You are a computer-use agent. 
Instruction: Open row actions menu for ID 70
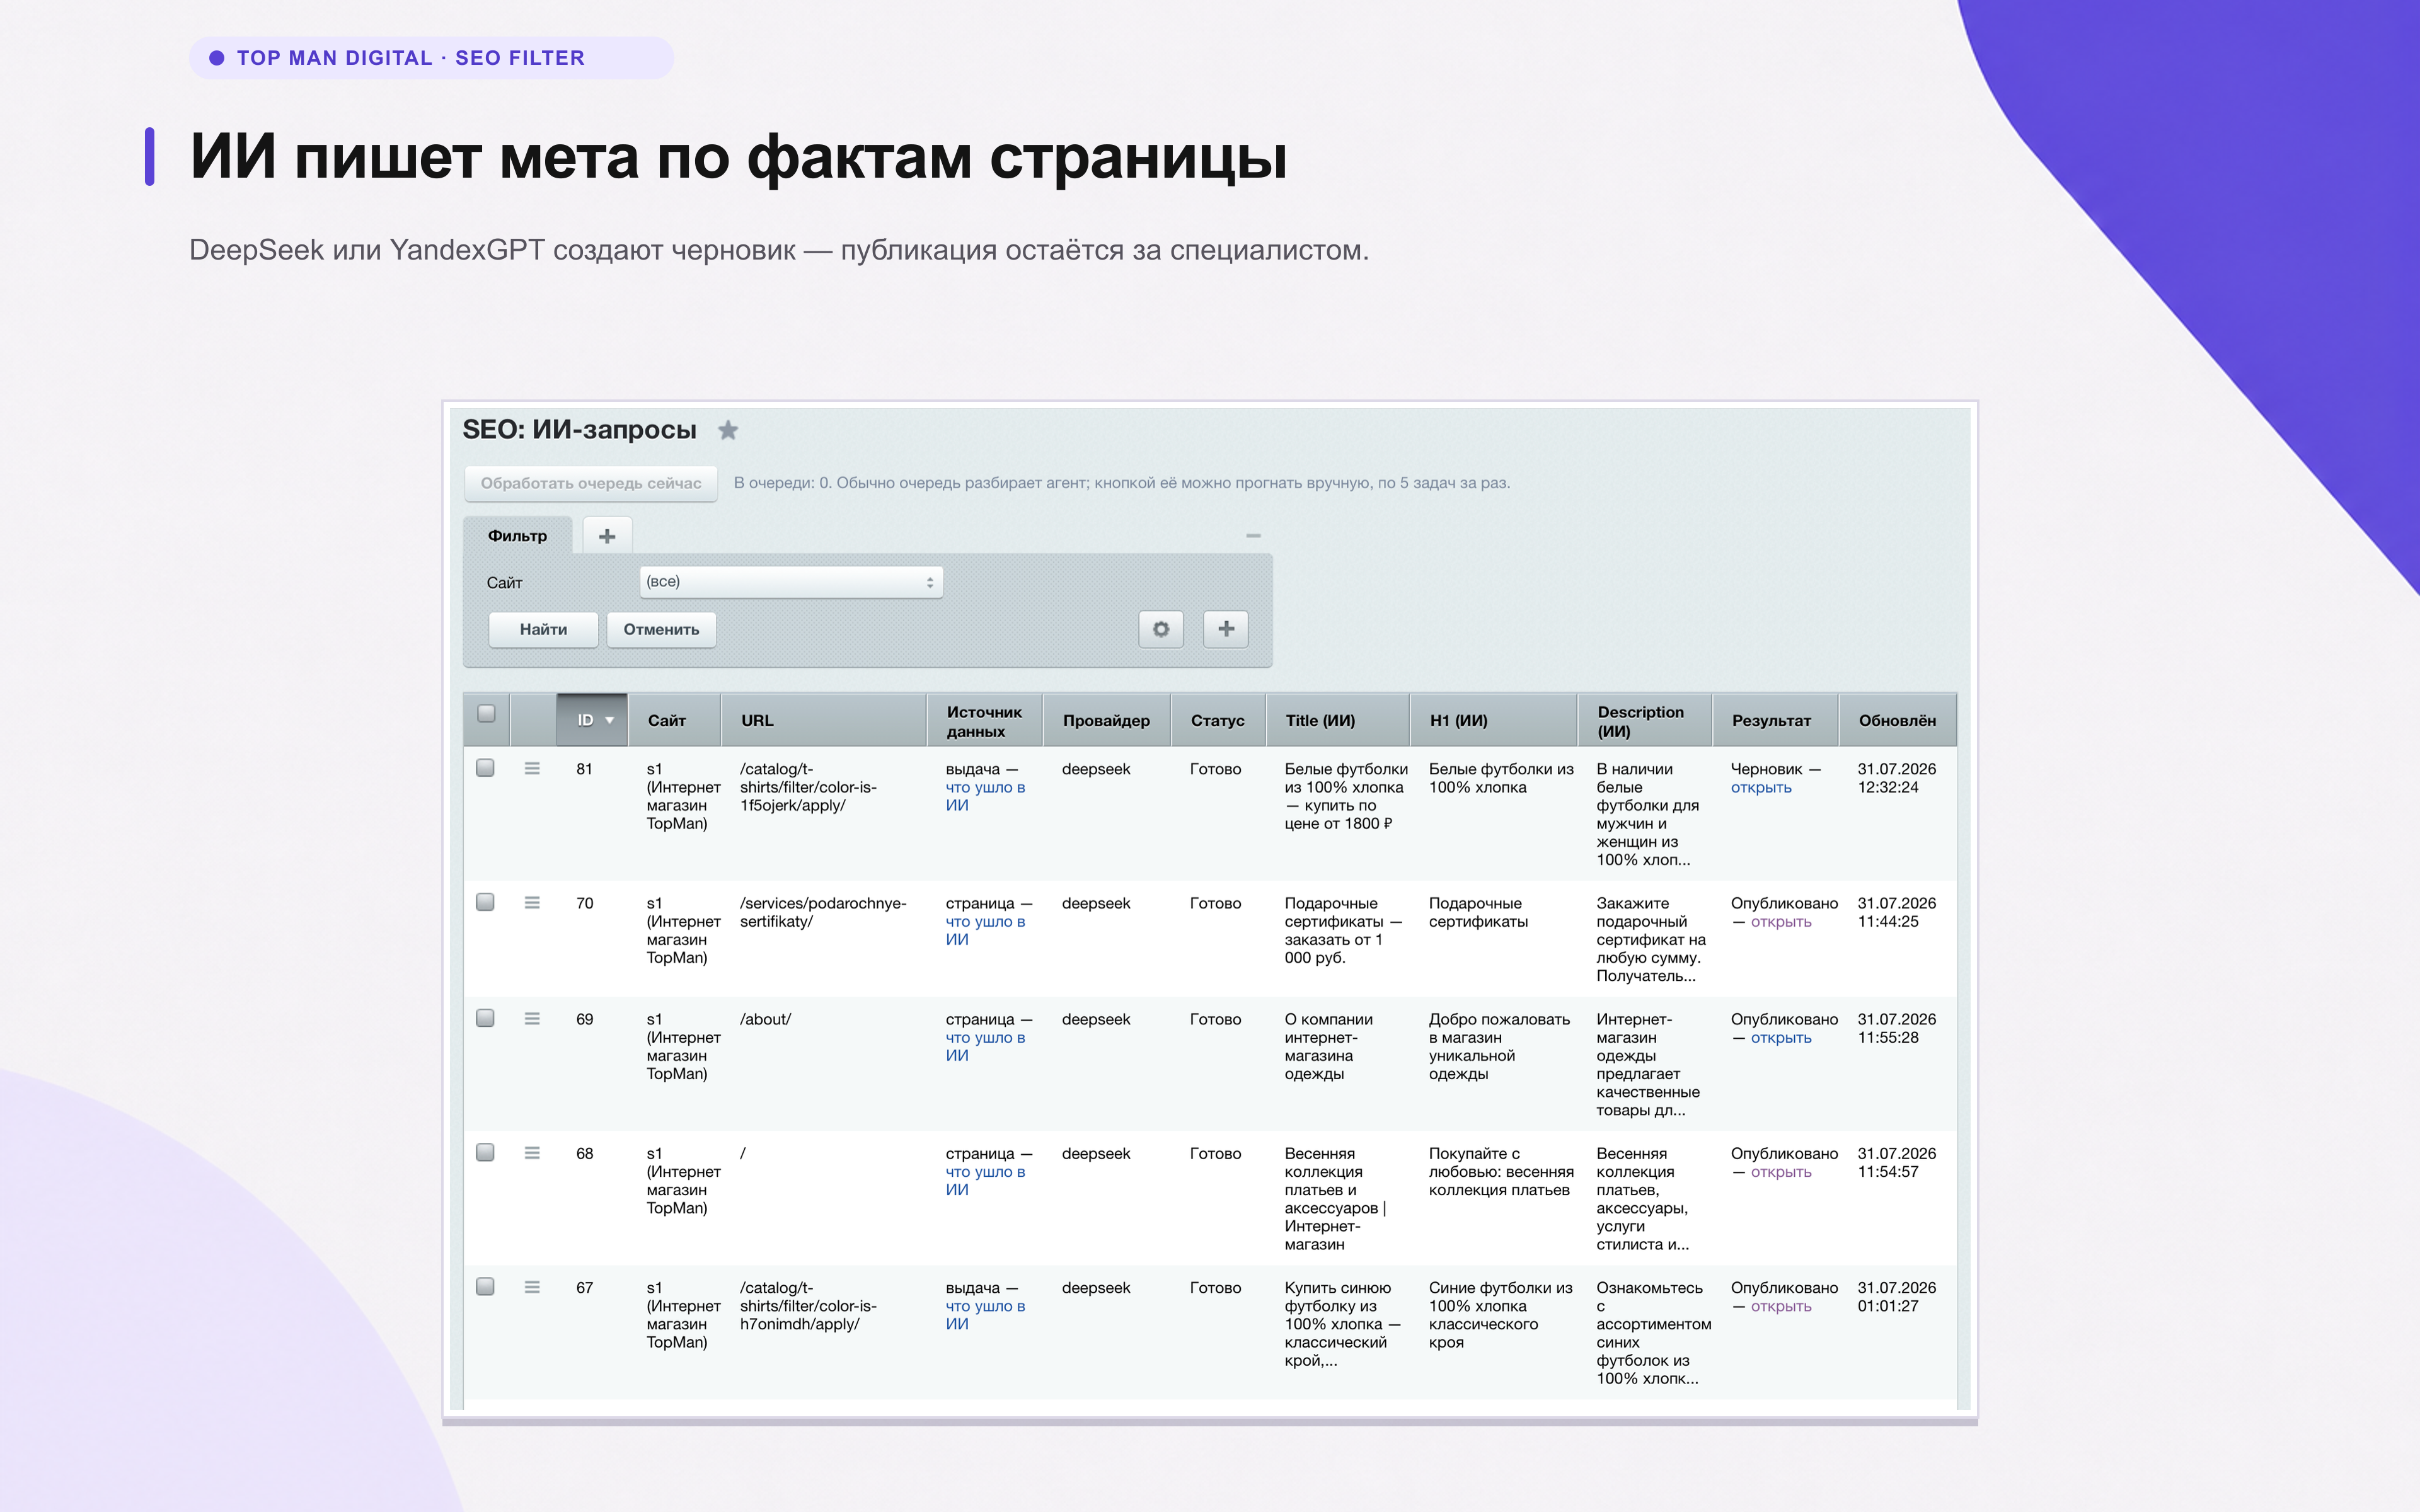pos(532,903)
